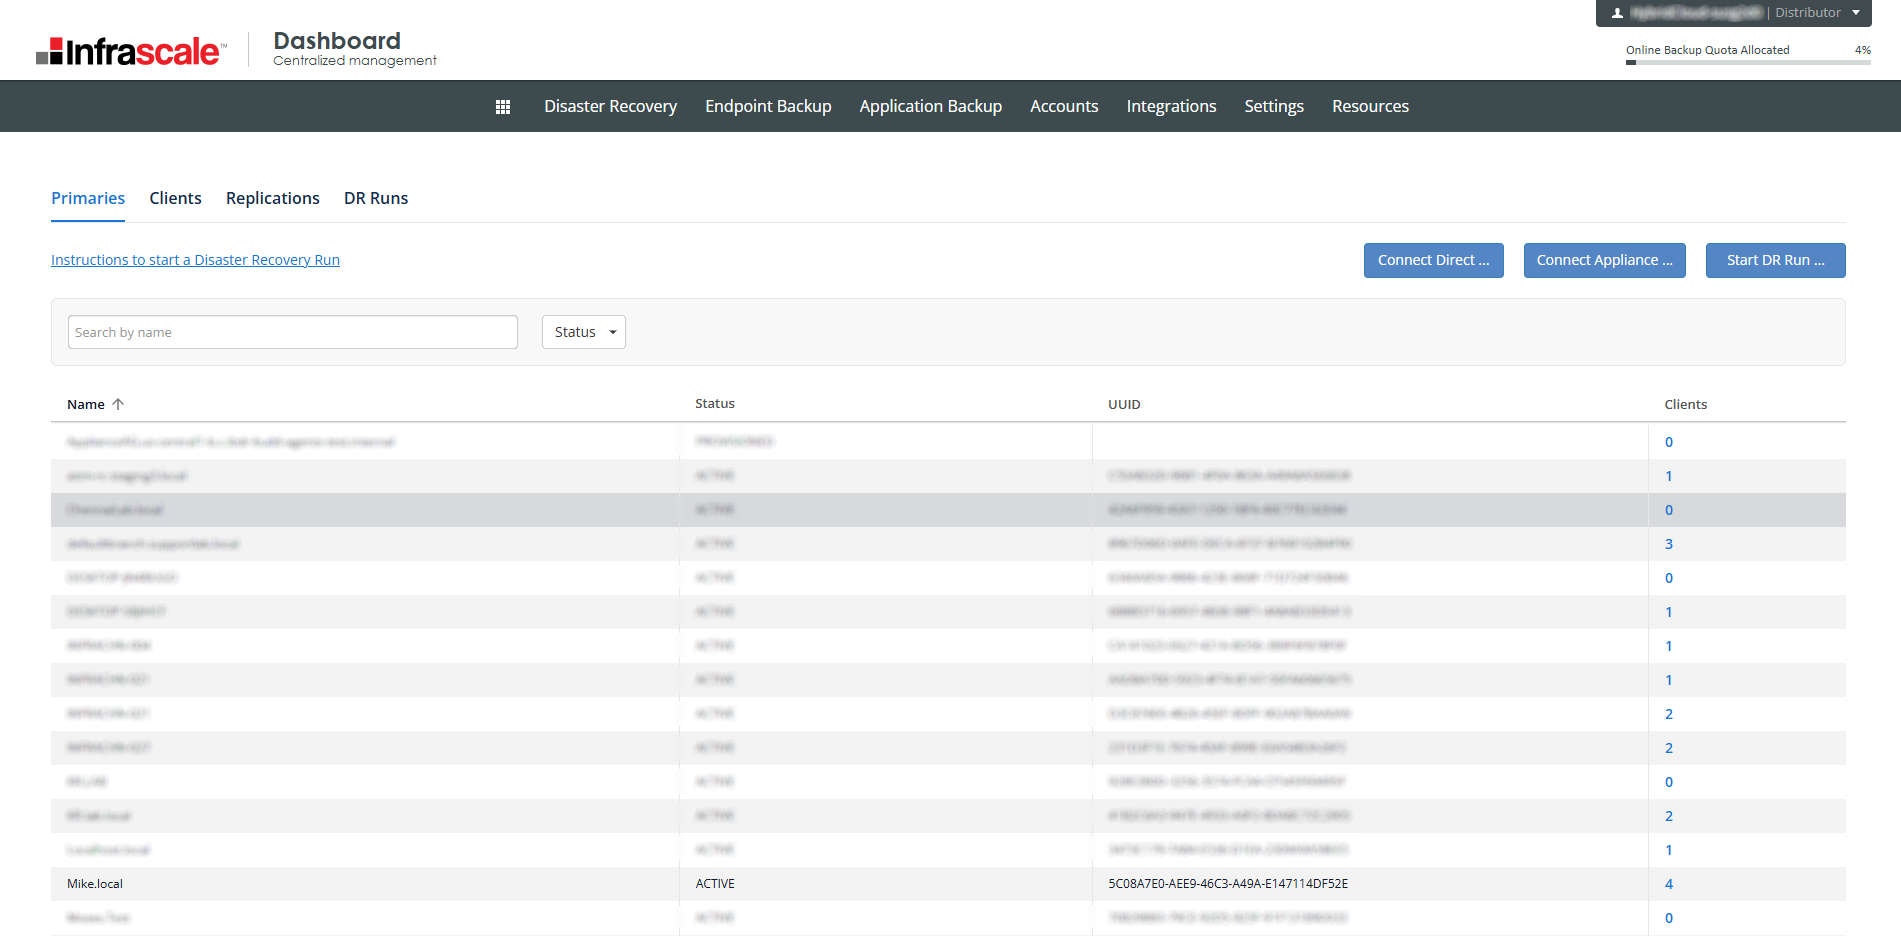Image resolution: width=1901 pixels, height=936 pixels.
Task: Open the apps grid icon in navbar
Action: tap(503, 107)
